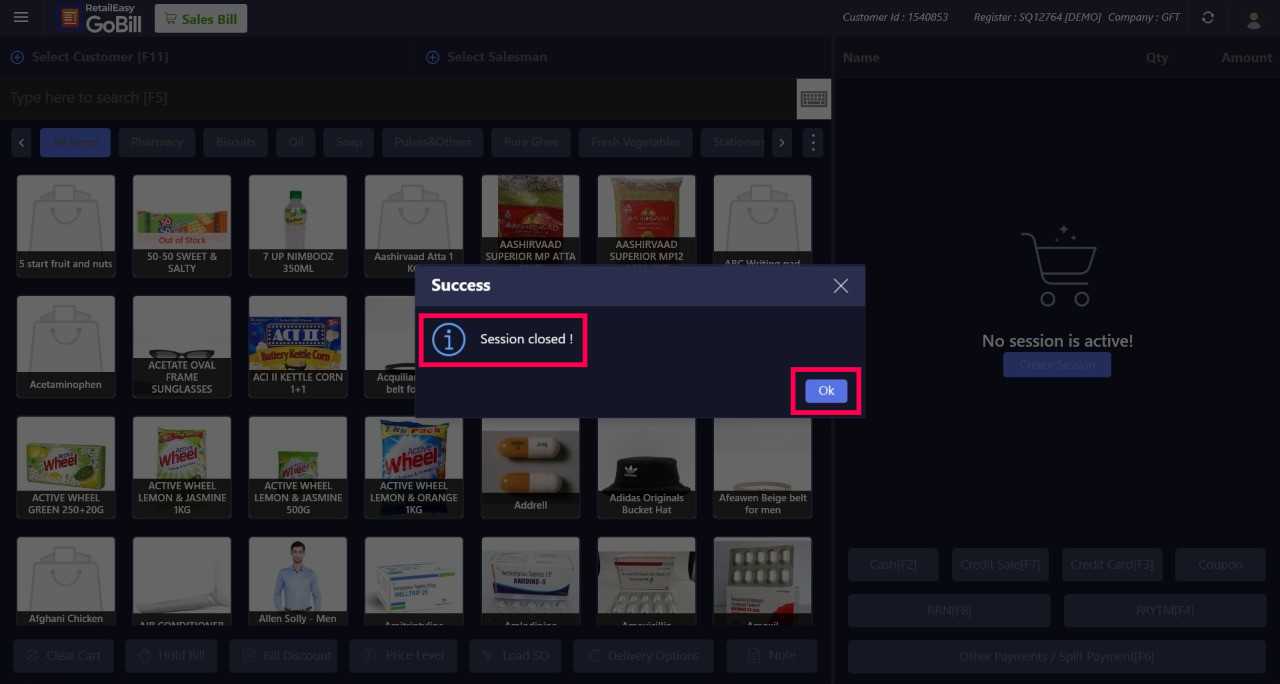Click Clear Cart button
The image size is (1280, 684).
point(64,656)
